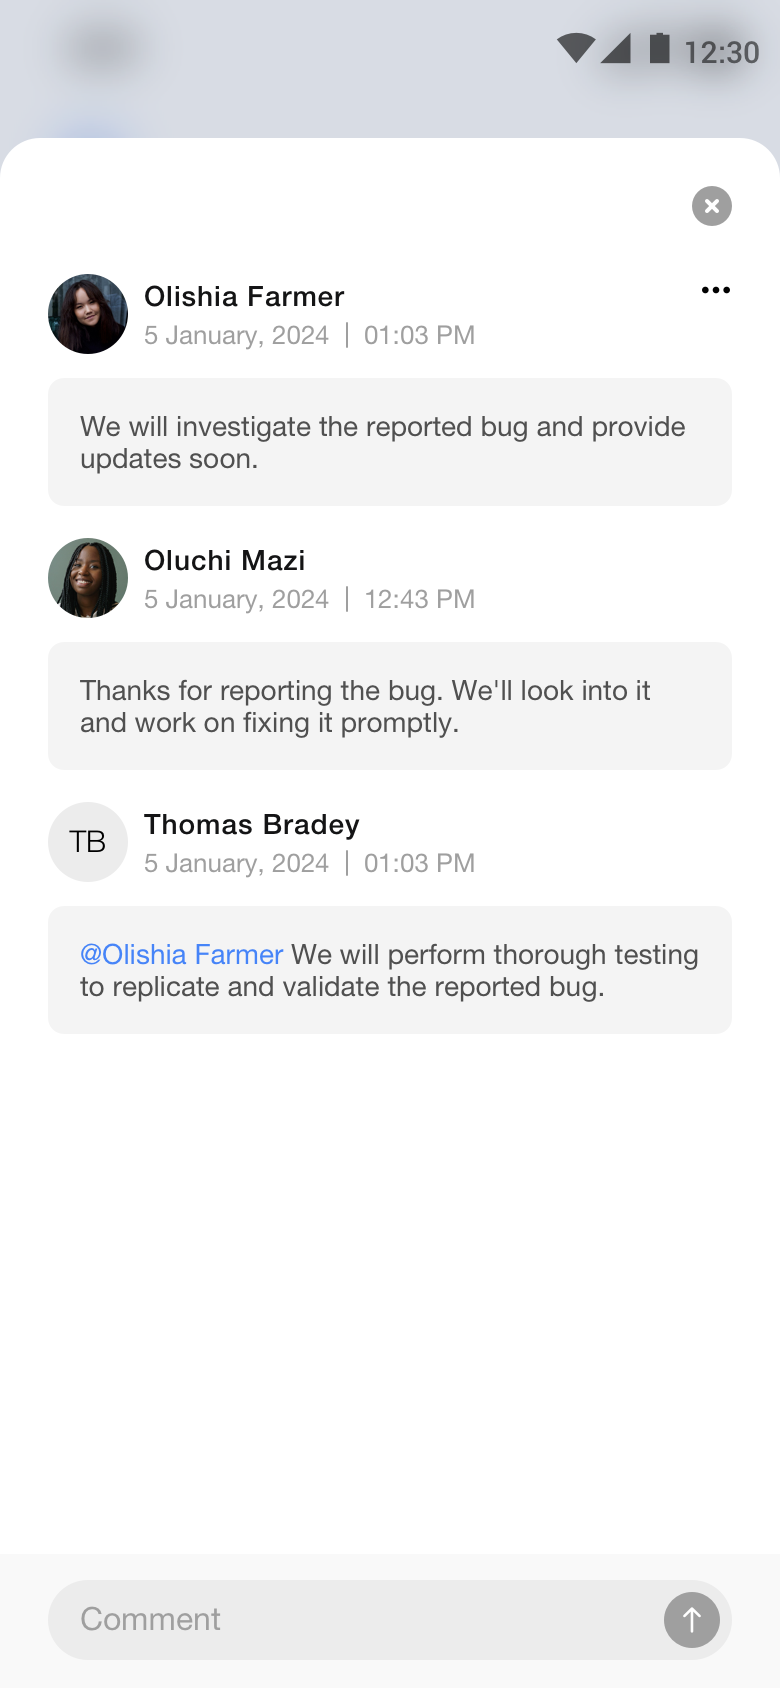Close the comments sheet with X icon
The image size is (780, 1688).
pos(712,206)
